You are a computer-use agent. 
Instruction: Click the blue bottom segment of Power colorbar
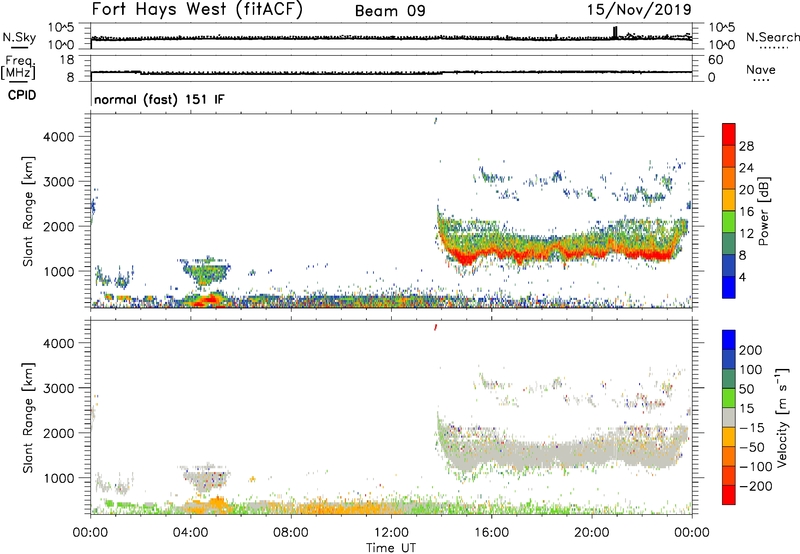[729, 287]
